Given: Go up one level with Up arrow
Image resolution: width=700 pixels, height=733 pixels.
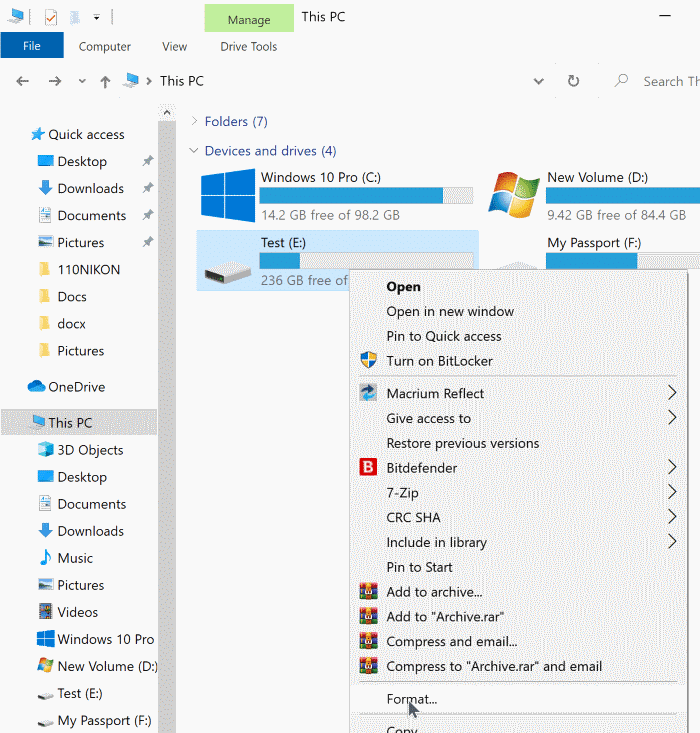Looking at the screenshot, I should [x=105, y=82].
